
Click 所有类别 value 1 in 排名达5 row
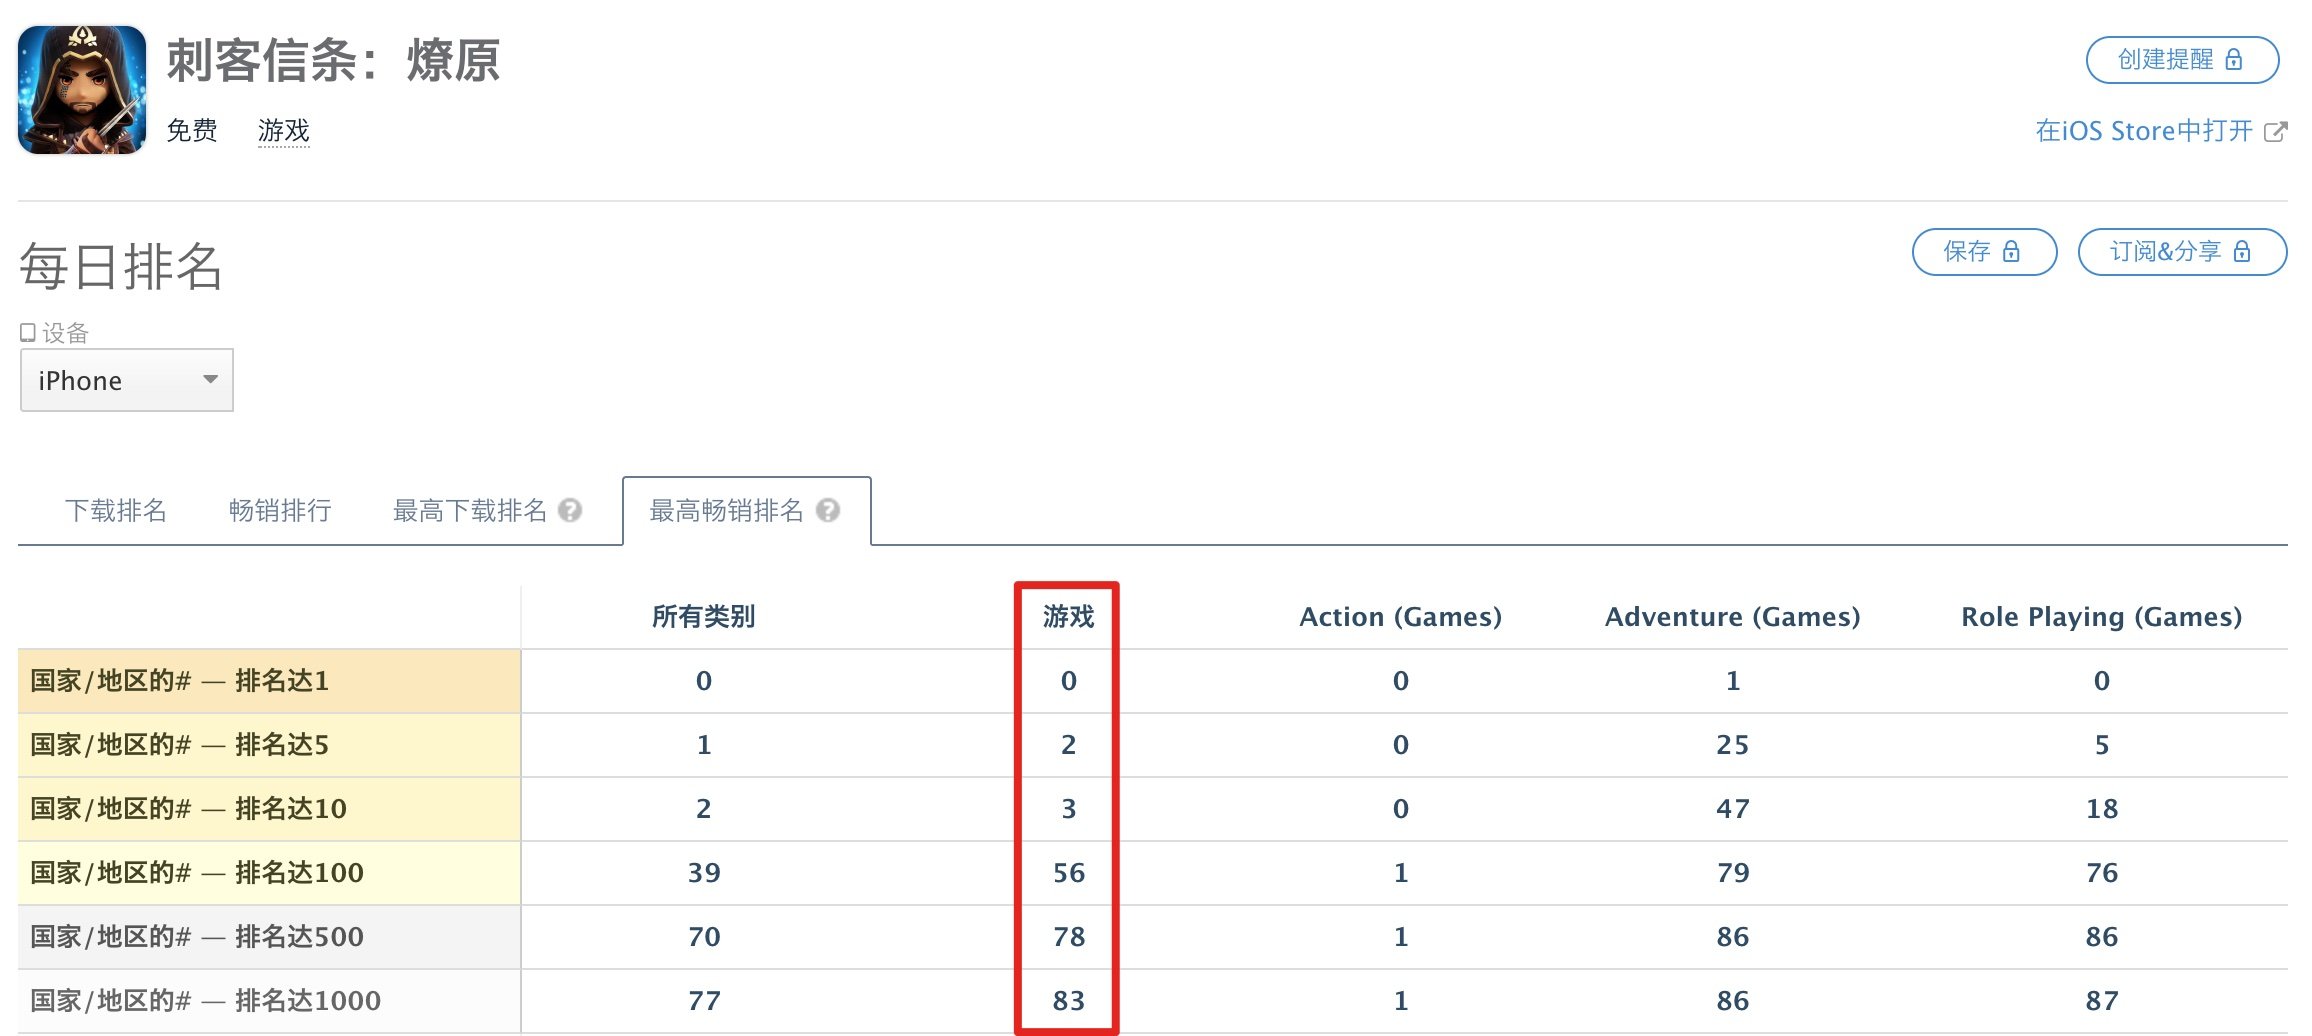click(x=704, y=745)
